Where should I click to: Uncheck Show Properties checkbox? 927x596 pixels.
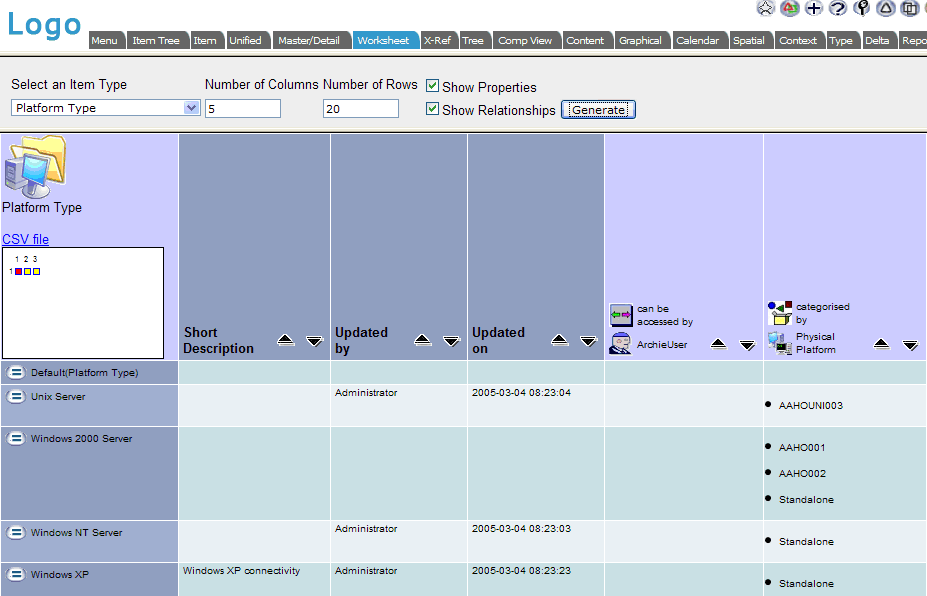click(x=433, y=87)
